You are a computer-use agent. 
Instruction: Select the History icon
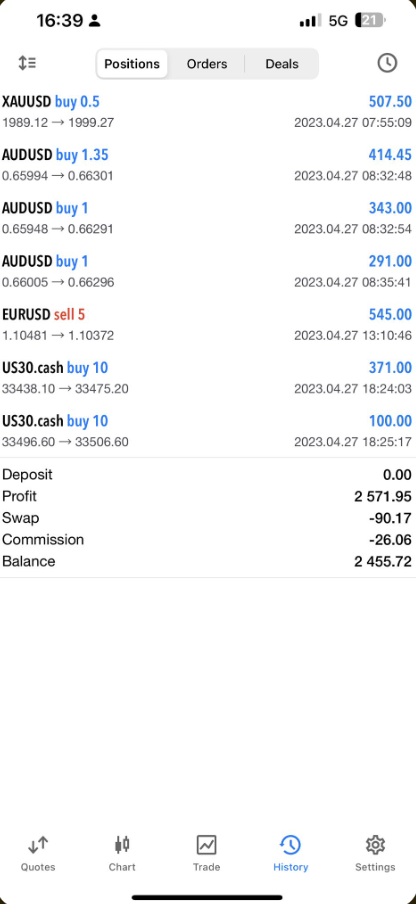click(290, 846)
